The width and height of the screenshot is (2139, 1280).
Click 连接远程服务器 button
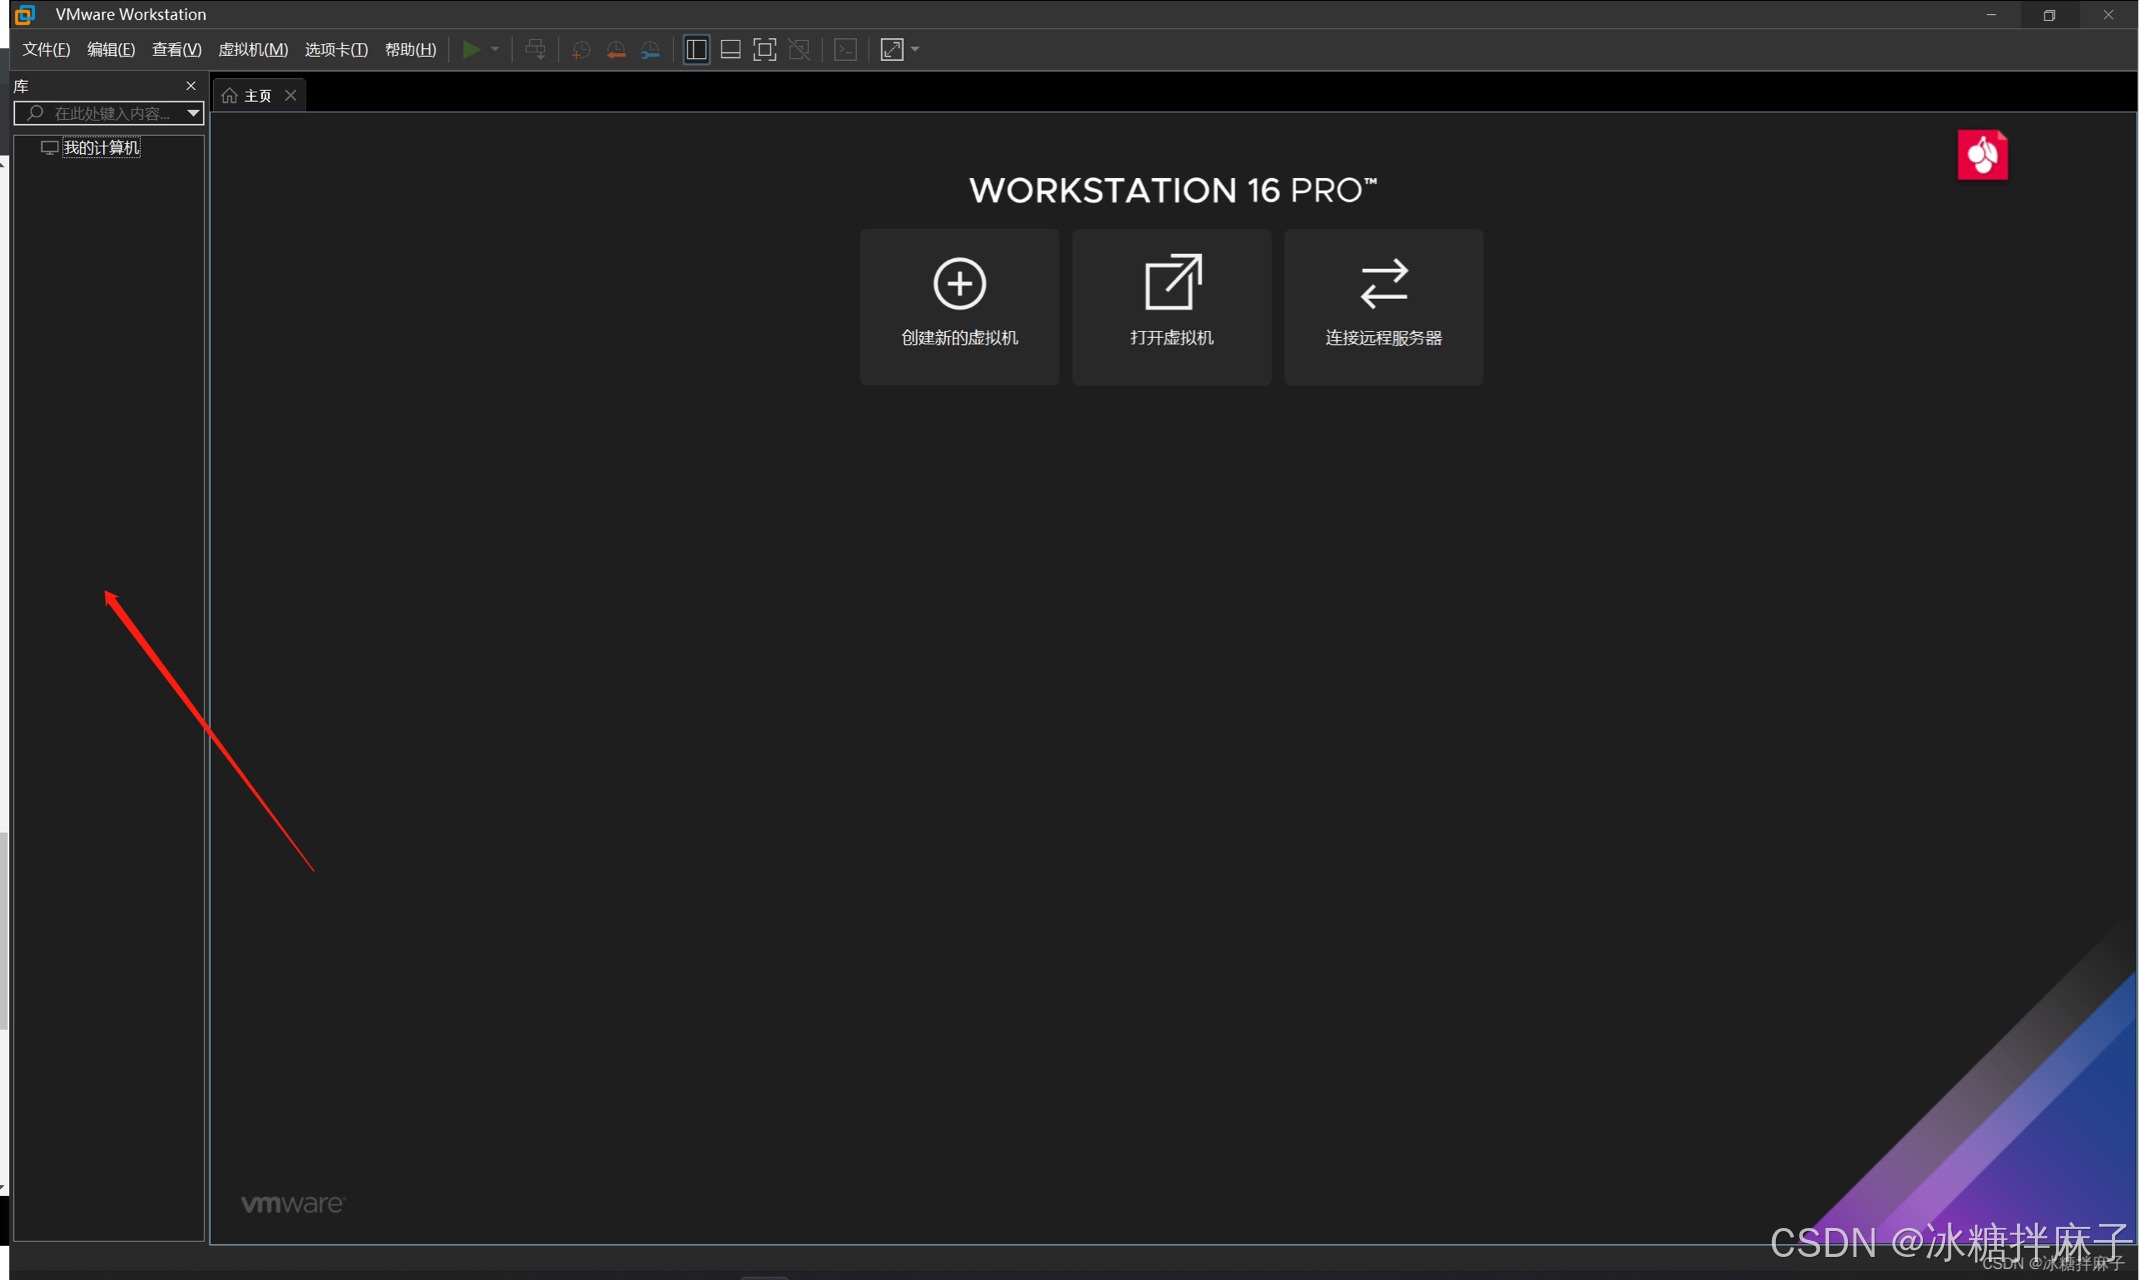click(1383, 306)
